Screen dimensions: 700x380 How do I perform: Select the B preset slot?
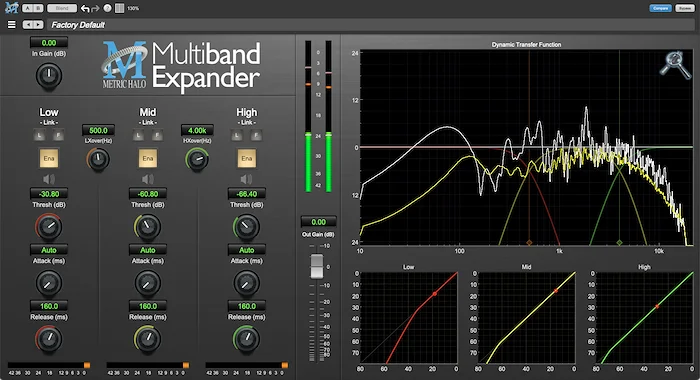[x=38, y=8]
